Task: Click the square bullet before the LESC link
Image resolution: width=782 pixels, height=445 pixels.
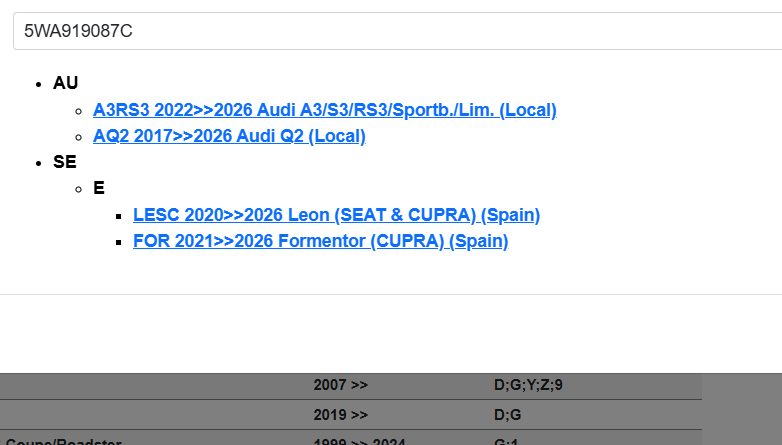Action: click(x=118, y=216)
